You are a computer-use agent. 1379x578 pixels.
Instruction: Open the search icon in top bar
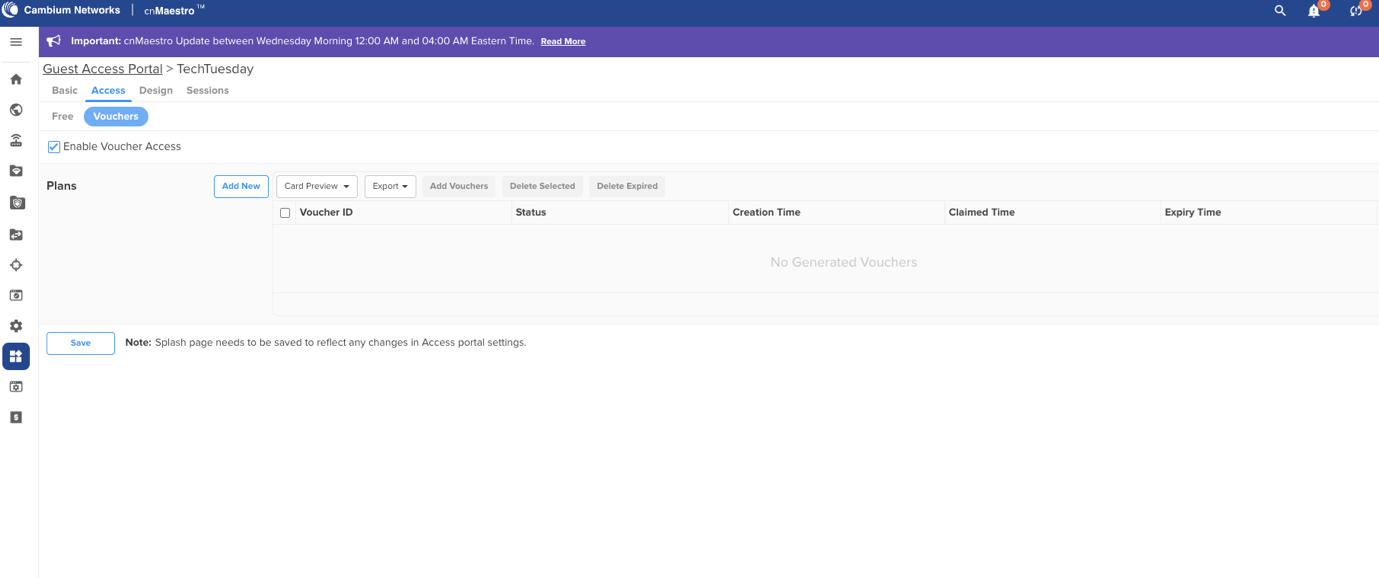click(1280, 11)
